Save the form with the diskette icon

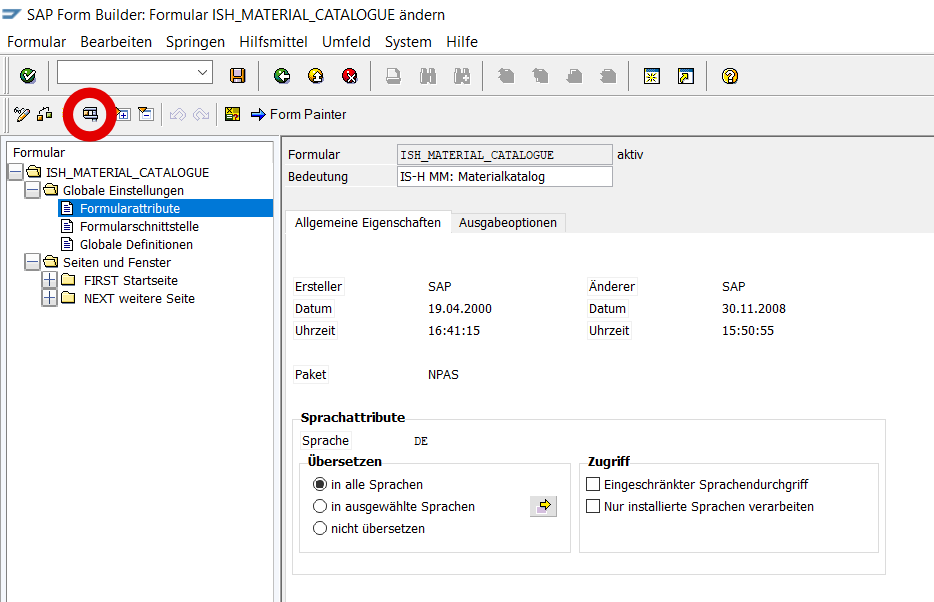pyautogui.click(x=238, y=76)
